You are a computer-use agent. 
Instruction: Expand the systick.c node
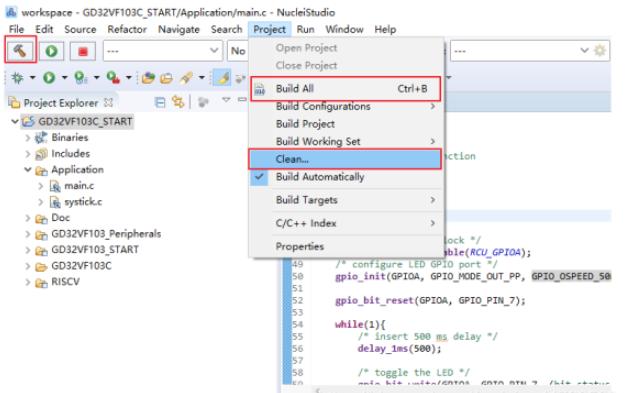(x=40, y=202)
